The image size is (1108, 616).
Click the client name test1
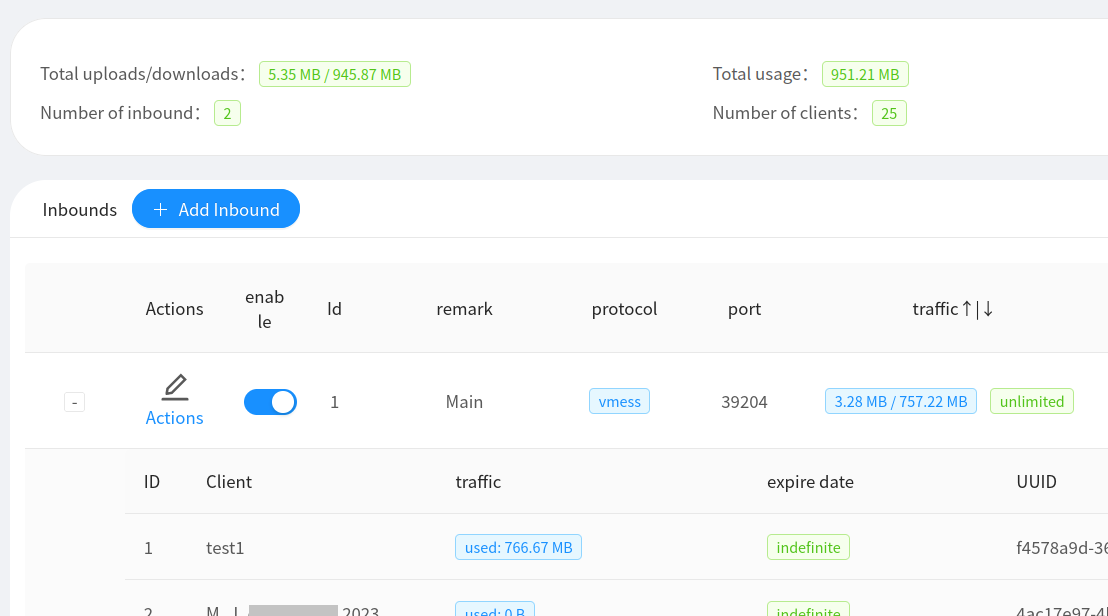(x=225, y=547)
